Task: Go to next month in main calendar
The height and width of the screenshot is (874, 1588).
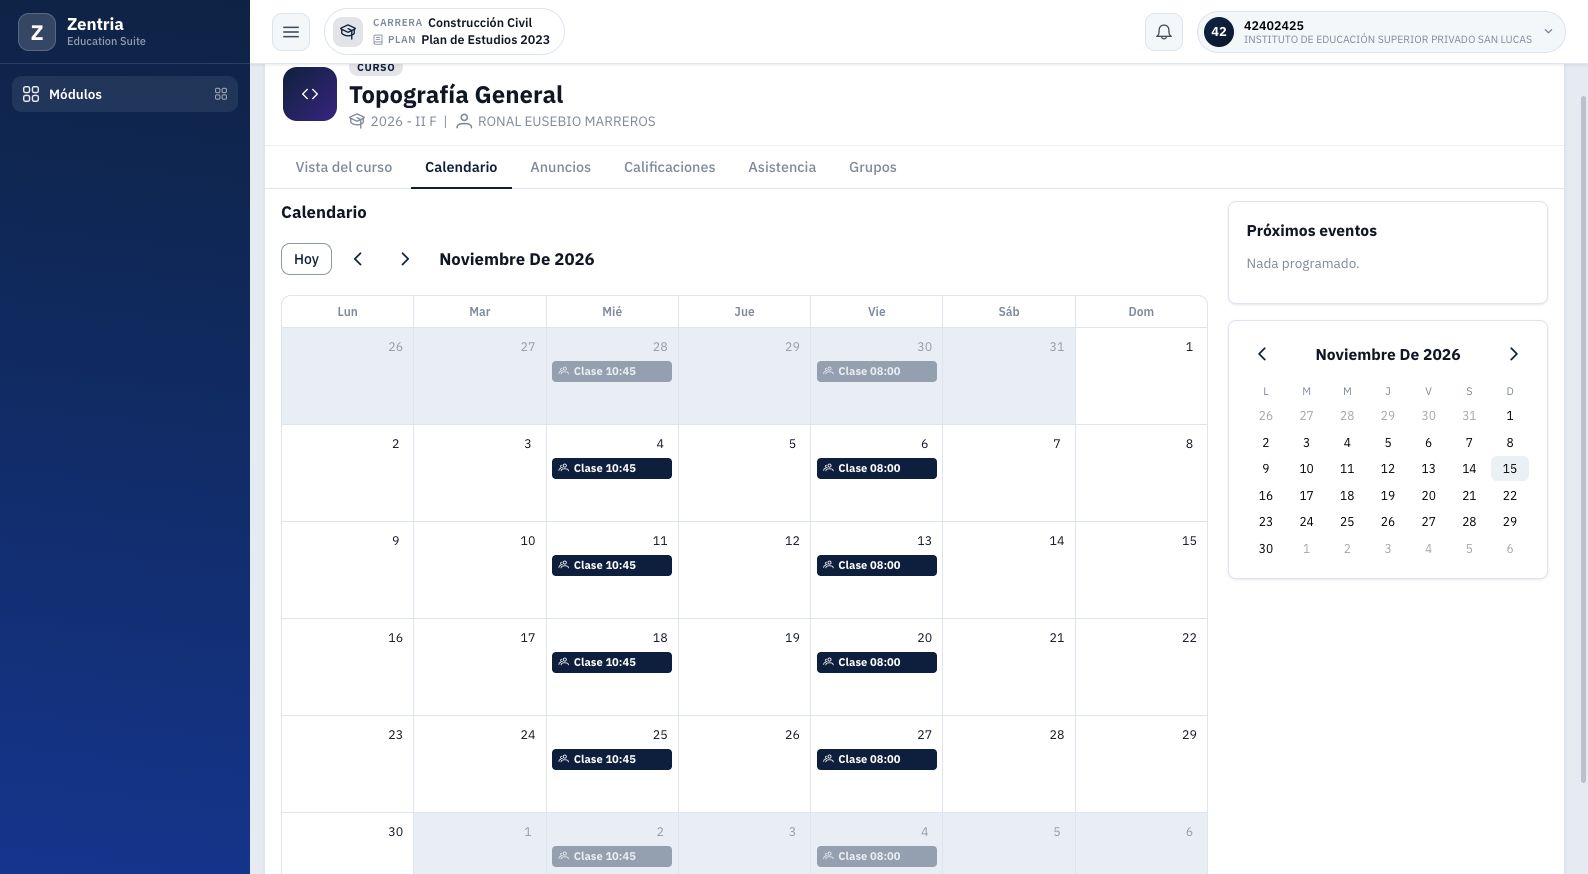Action: click(x=405, y=259)
